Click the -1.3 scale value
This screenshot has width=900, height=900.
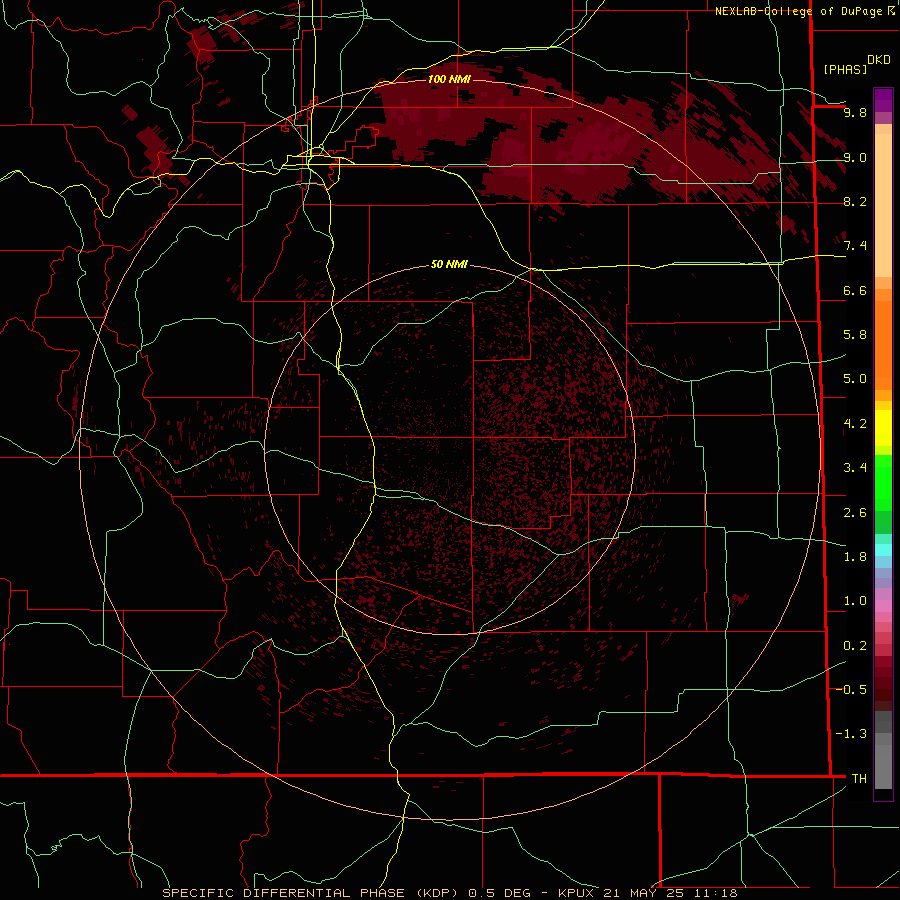(x=851, y=734)
